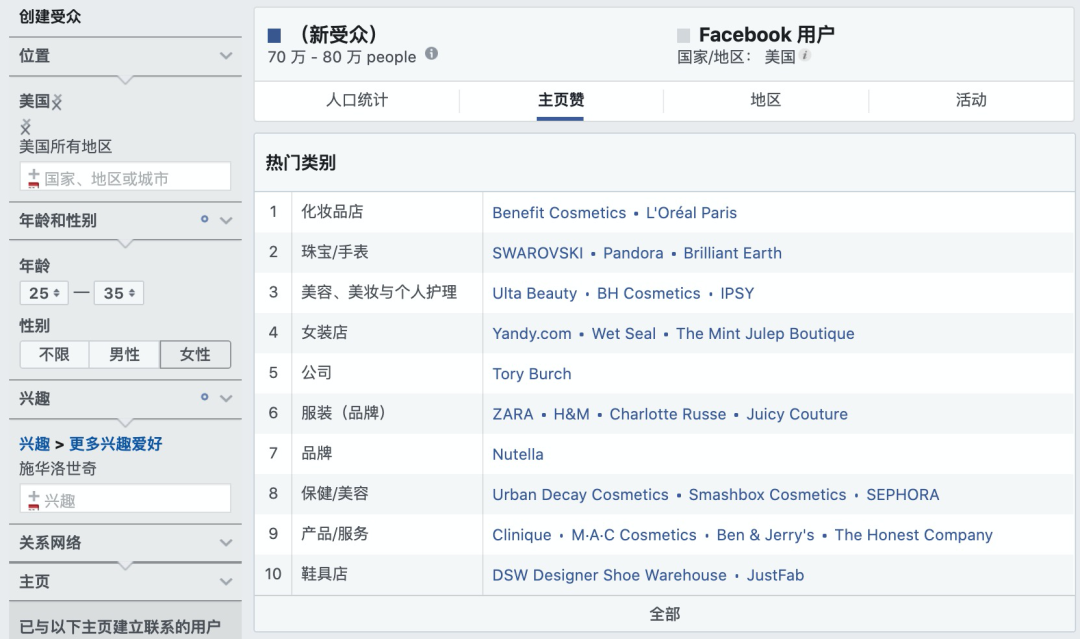Open Smashbox Cosmetics link
1080x639 pixels.
tap(767, 495)
